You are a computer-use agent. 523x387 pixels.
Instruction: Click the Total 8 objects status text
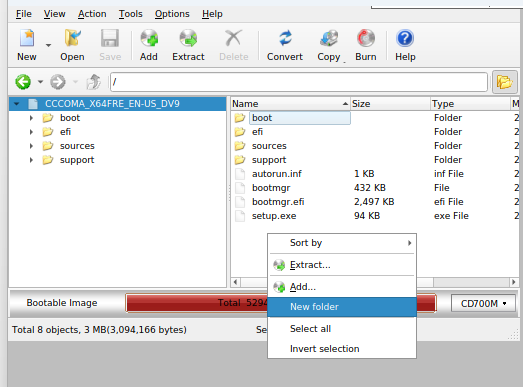coord(99,330)
